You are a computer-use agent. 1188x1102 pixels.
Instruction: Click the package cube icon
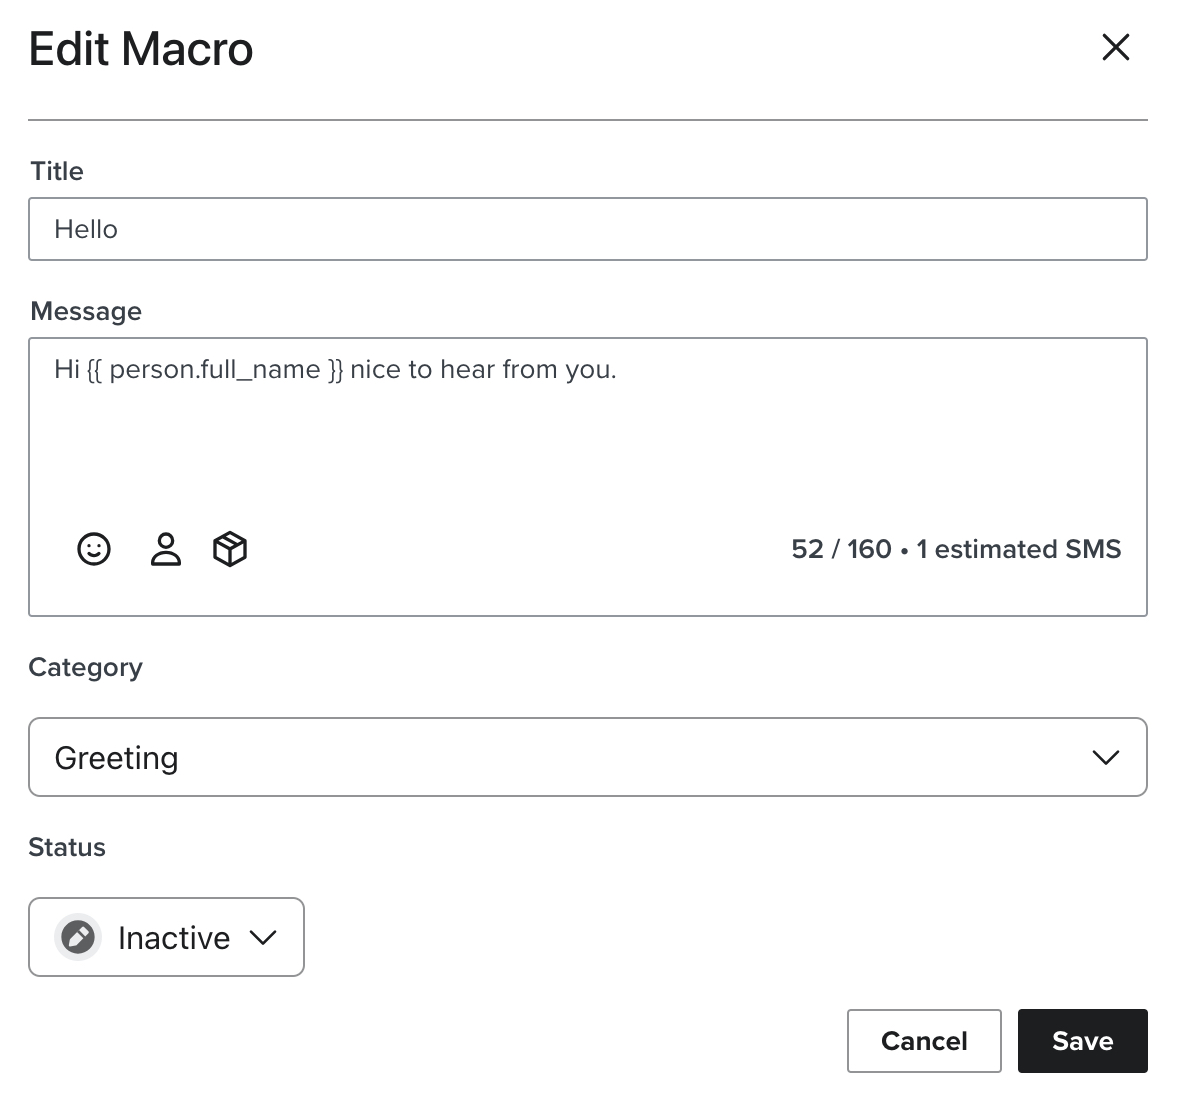230,549
